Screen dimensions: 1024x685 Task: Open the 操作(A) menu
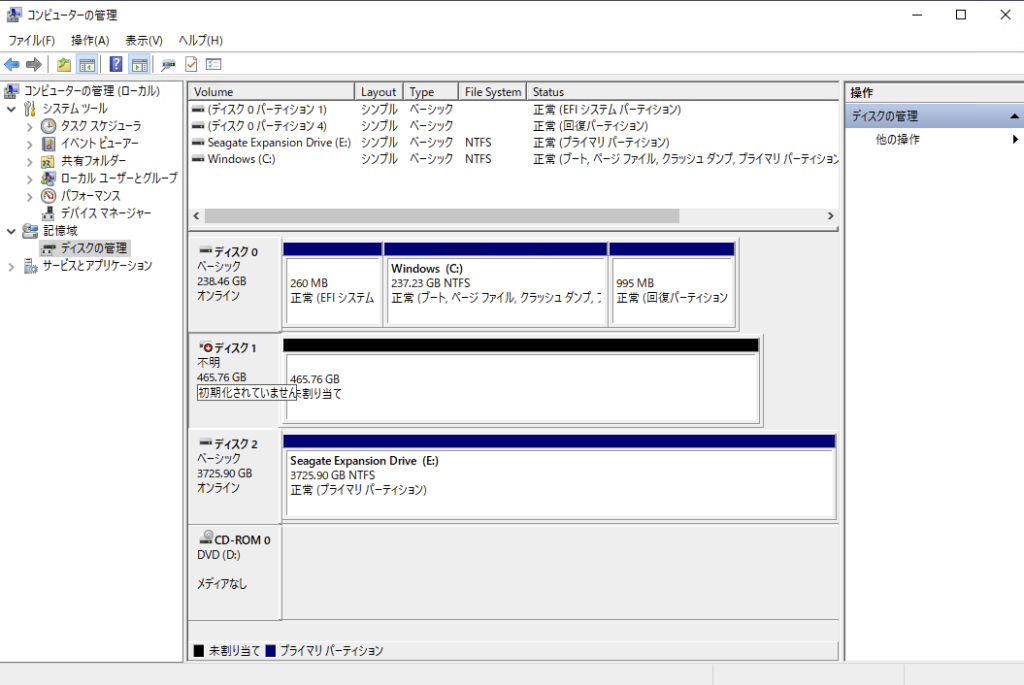point(90,40)
